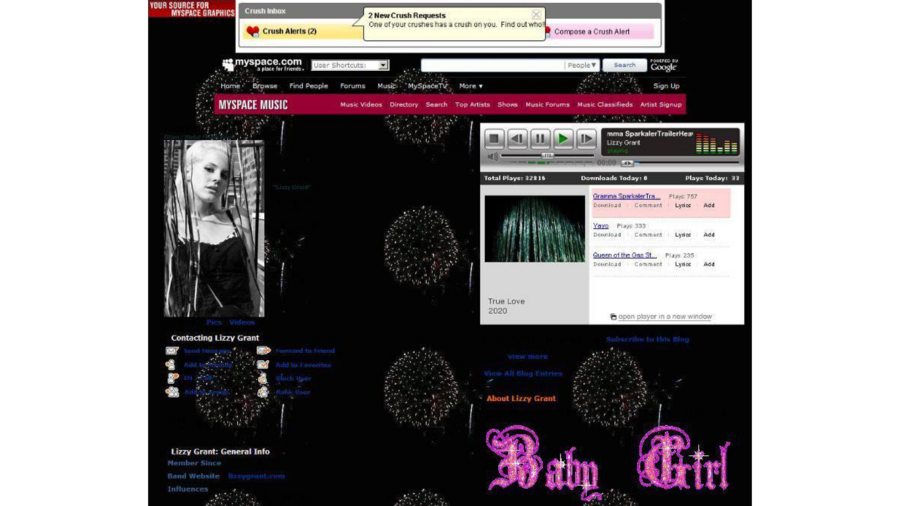This screenshot has height=506, width=900.
Task: Close the New Crush Requests popup
Action: (536, 14)
